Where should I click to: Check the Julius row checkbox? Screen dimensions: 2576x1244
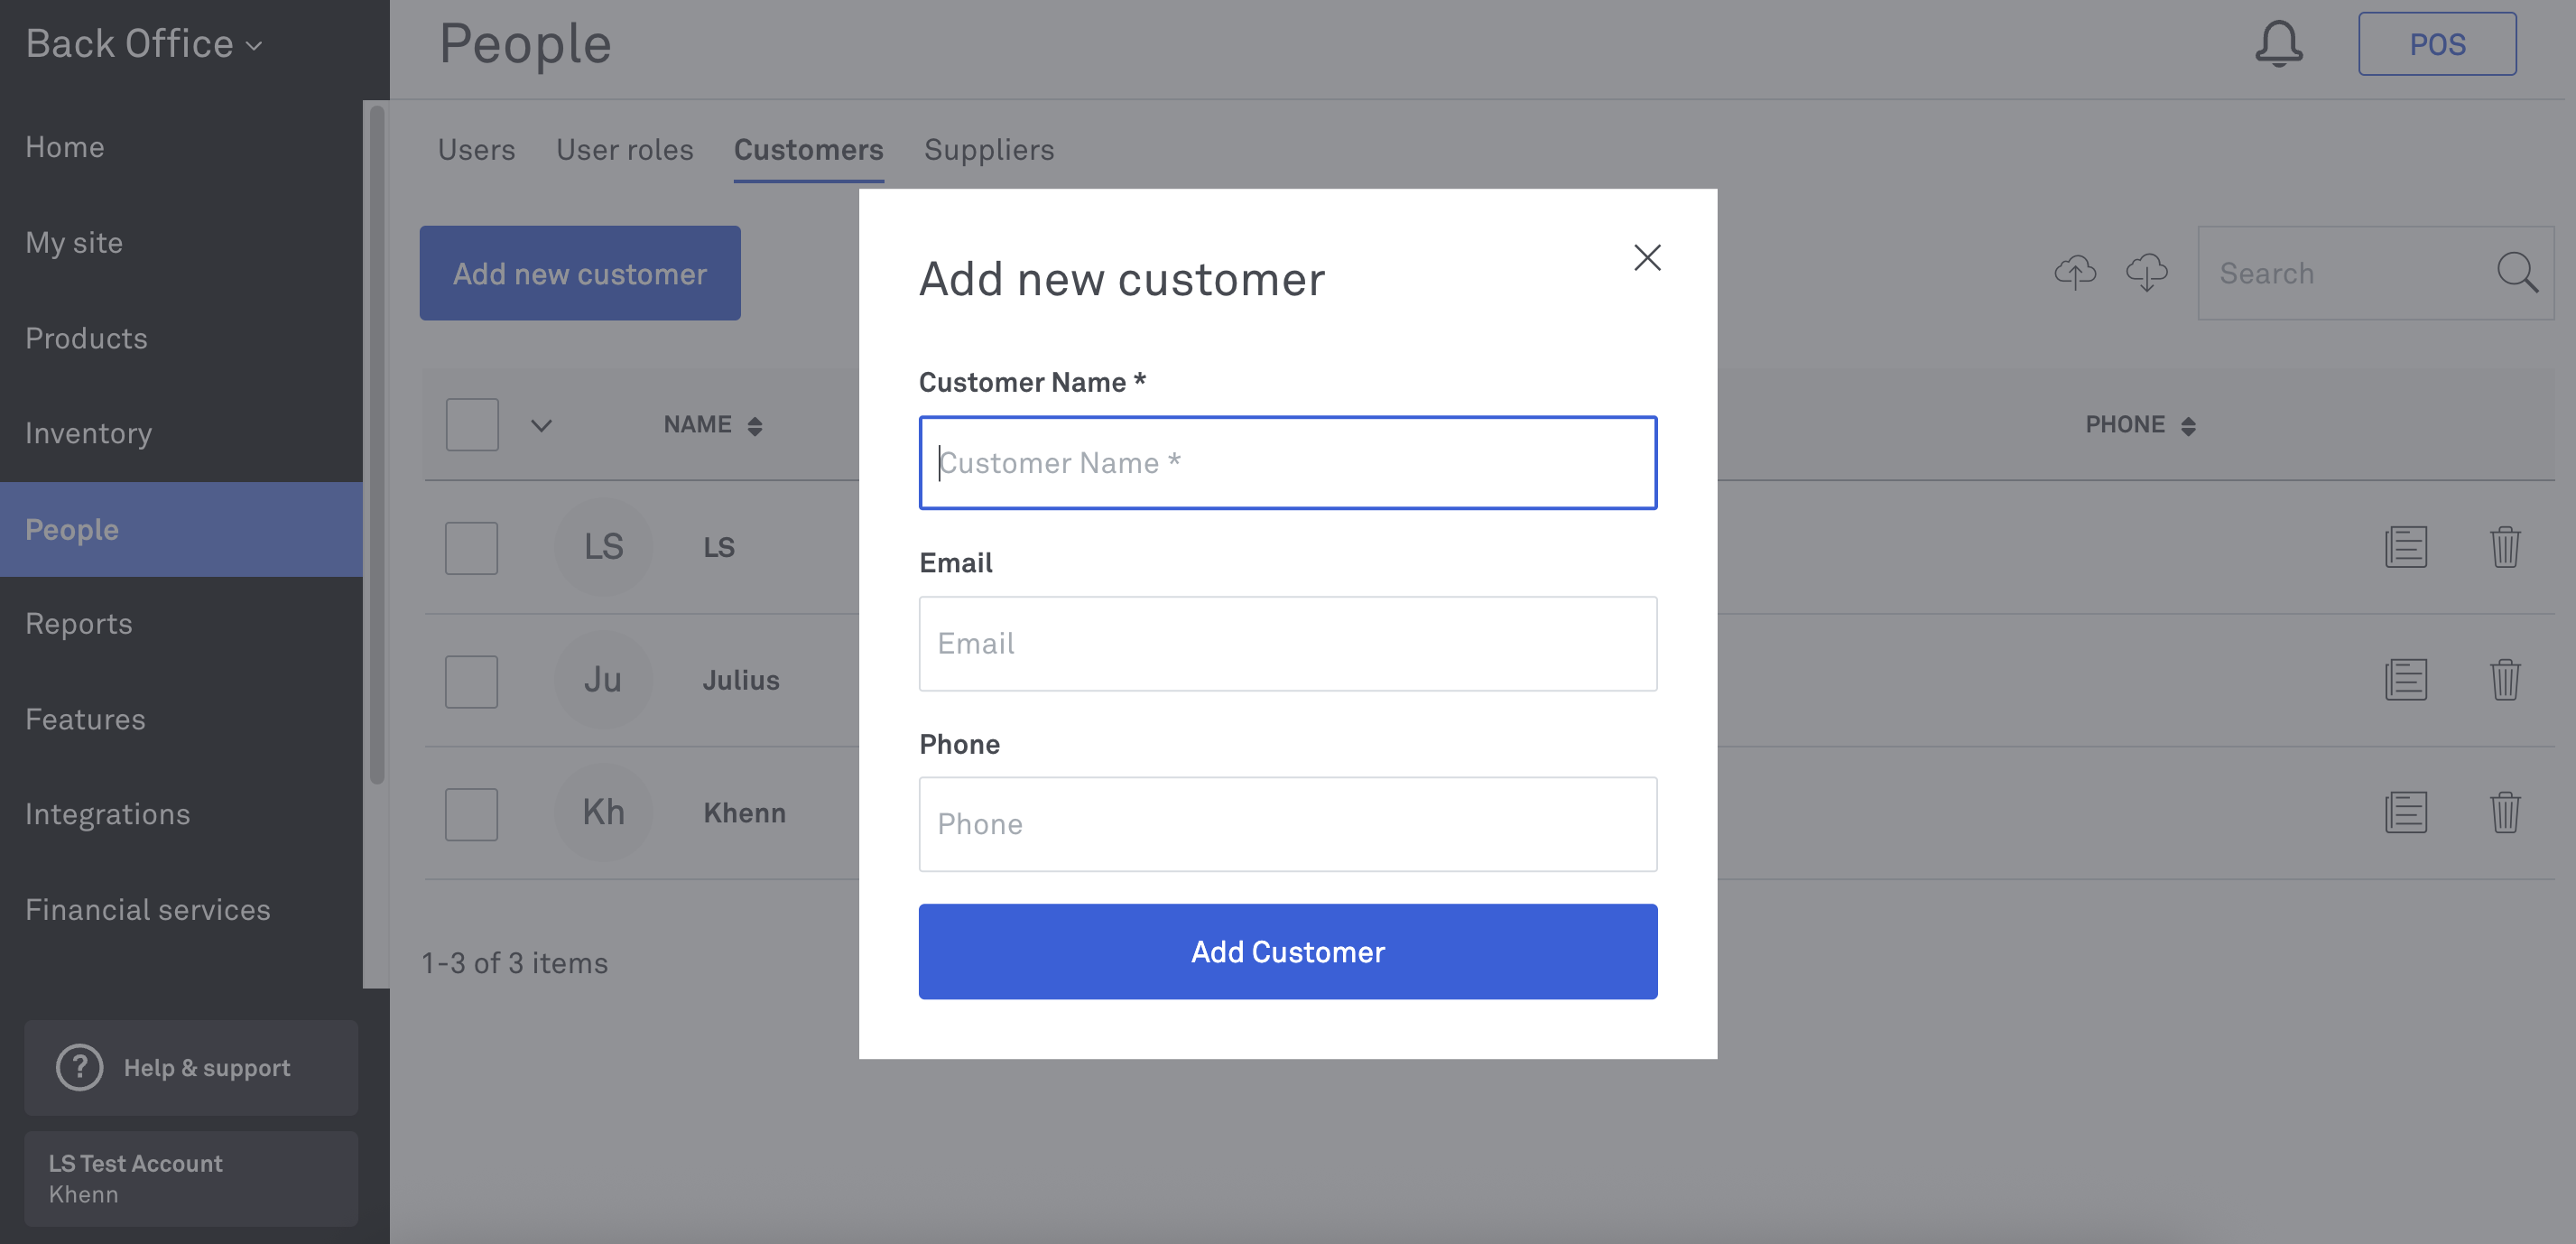[x=472, y=681]
